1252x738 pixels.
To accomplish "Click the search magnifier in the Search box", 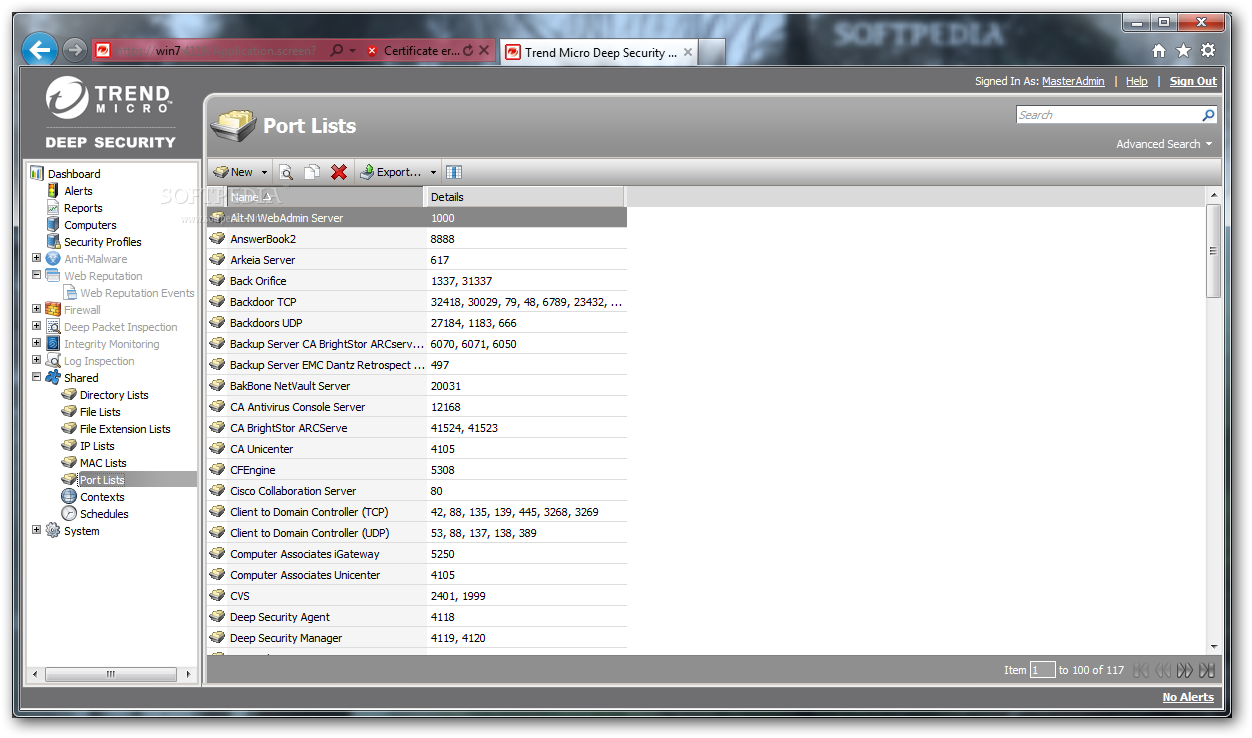I will click(x=1208, y=115).
